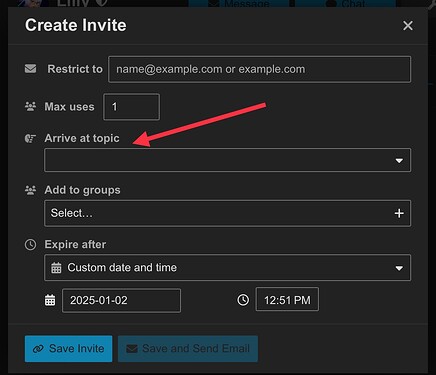Click the arrow of Arrive at topic selector
Screen dimensions: 436x375
[x=399, y=161]
